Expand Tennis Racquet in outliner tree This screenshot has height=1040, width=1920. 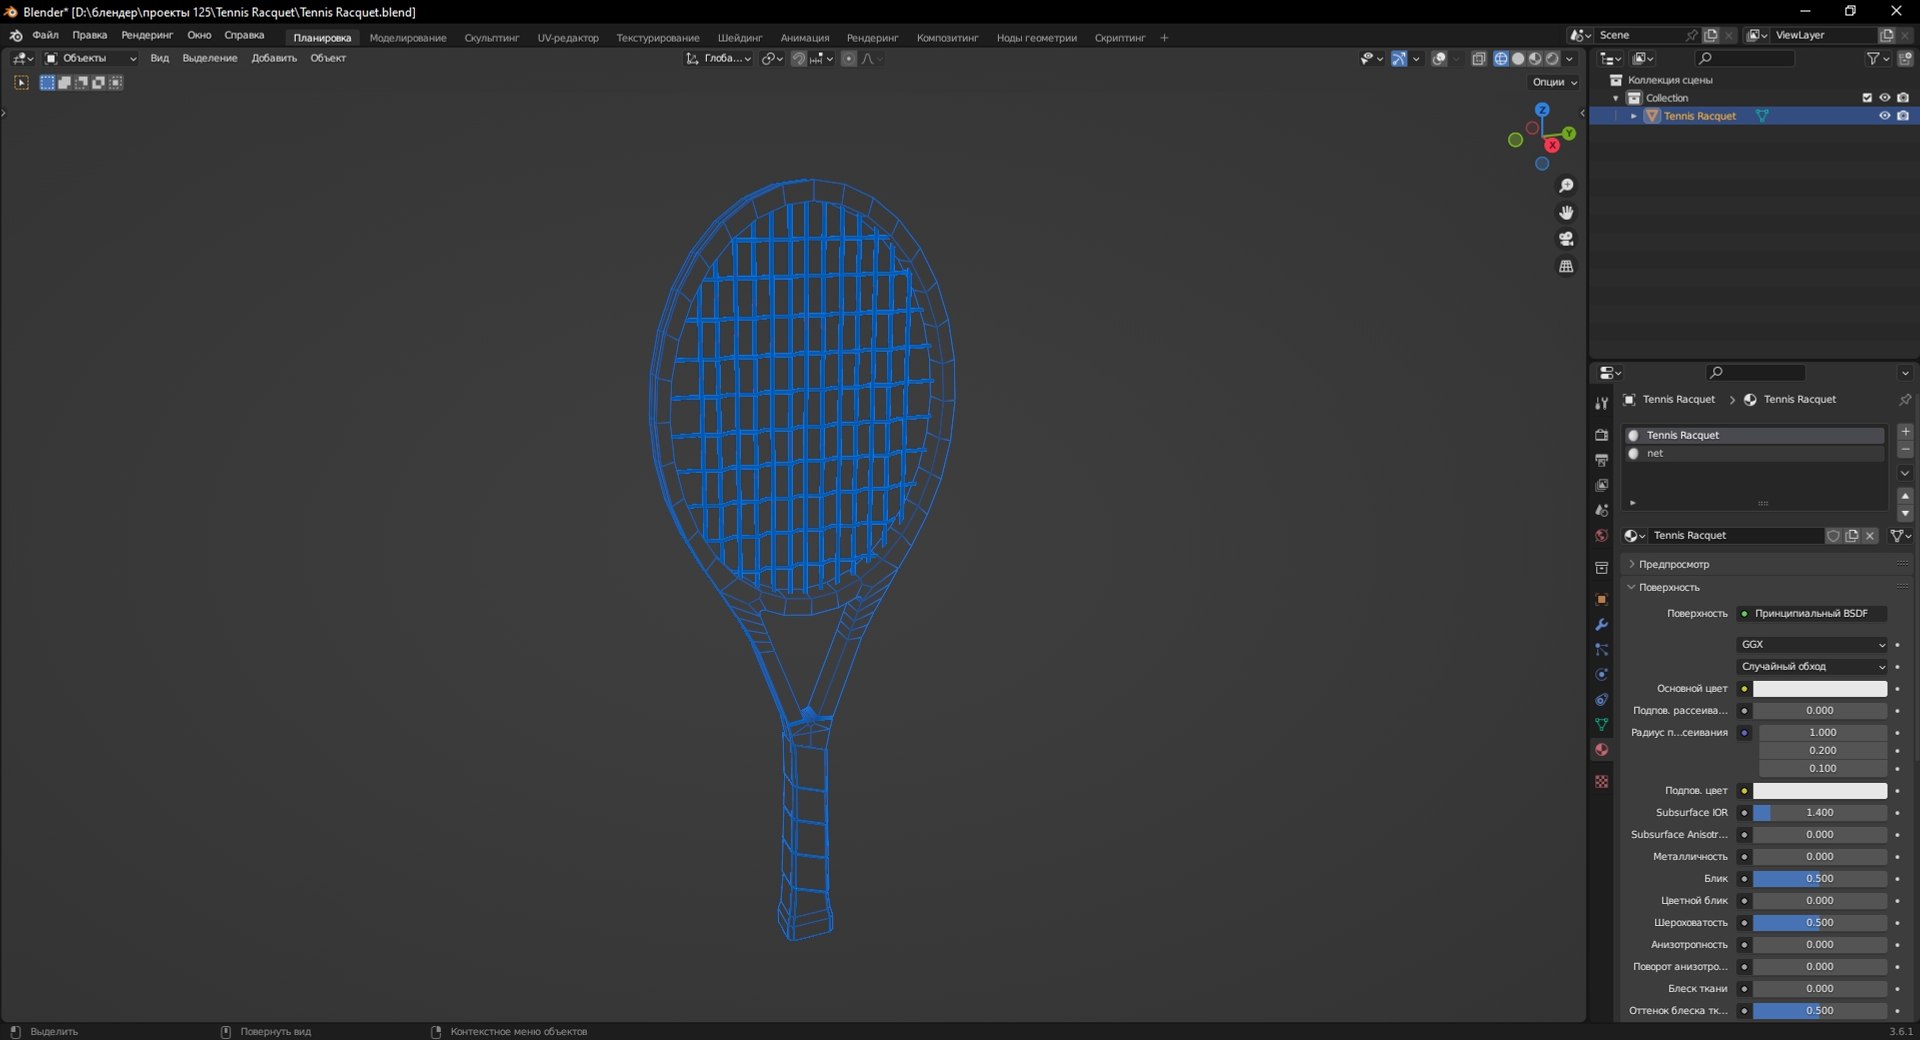1634,116
